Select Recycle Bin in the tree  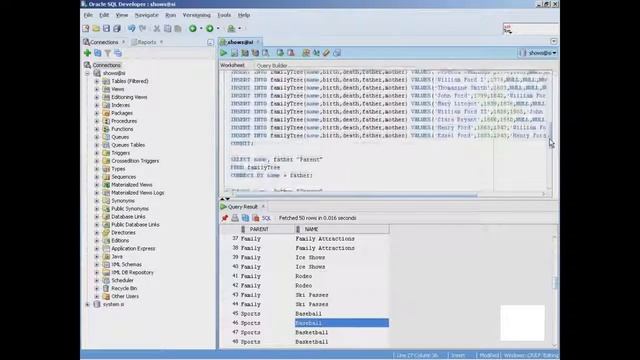coord(124,289)
